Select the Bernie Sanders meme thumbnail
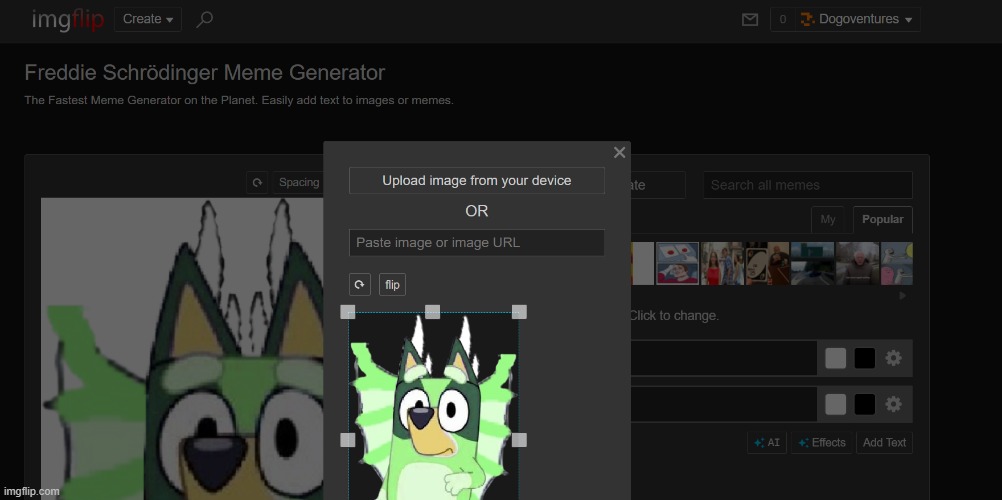Screen dimensions: 1002x500 pos(858,263)
